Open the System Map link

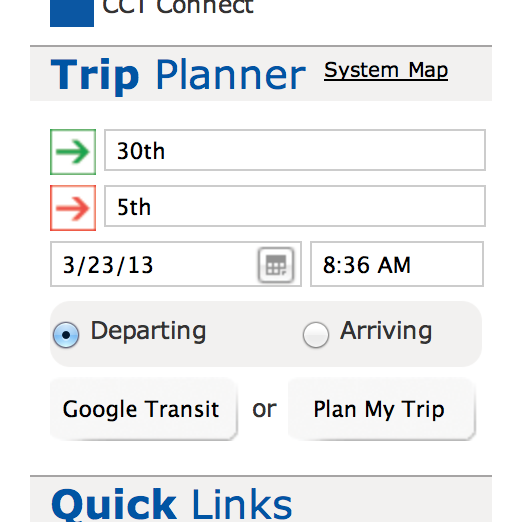point(386,70)
